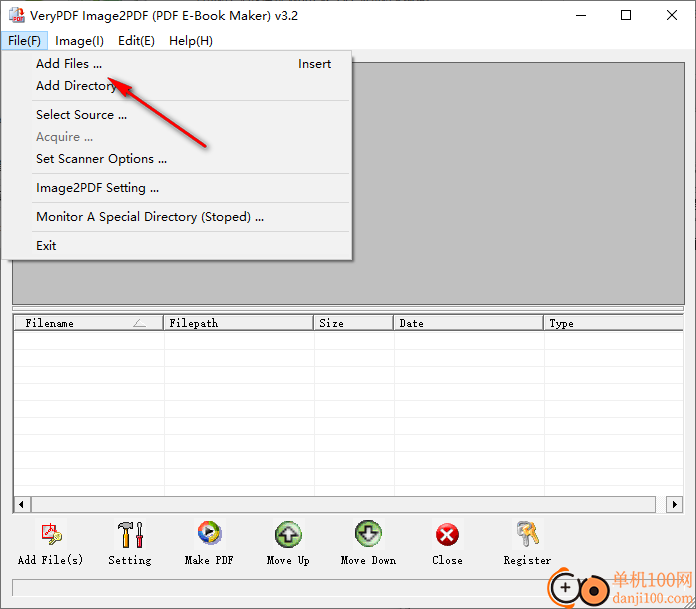Click the Make PDF icon
Image resolution: width=696 pixels, height=609 pixels.
pos(209,534)
